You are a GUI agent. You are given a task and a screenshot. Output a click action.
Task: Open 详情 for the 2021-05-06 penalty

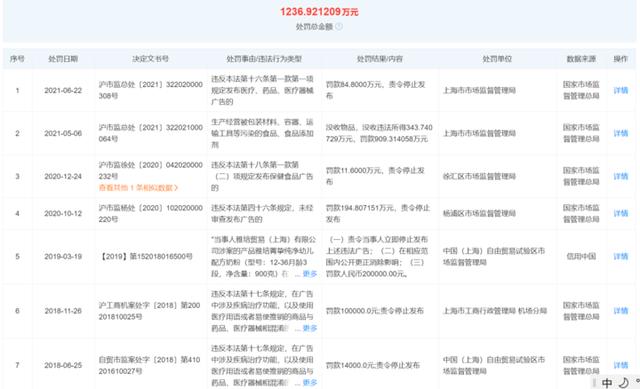[620, 133]
